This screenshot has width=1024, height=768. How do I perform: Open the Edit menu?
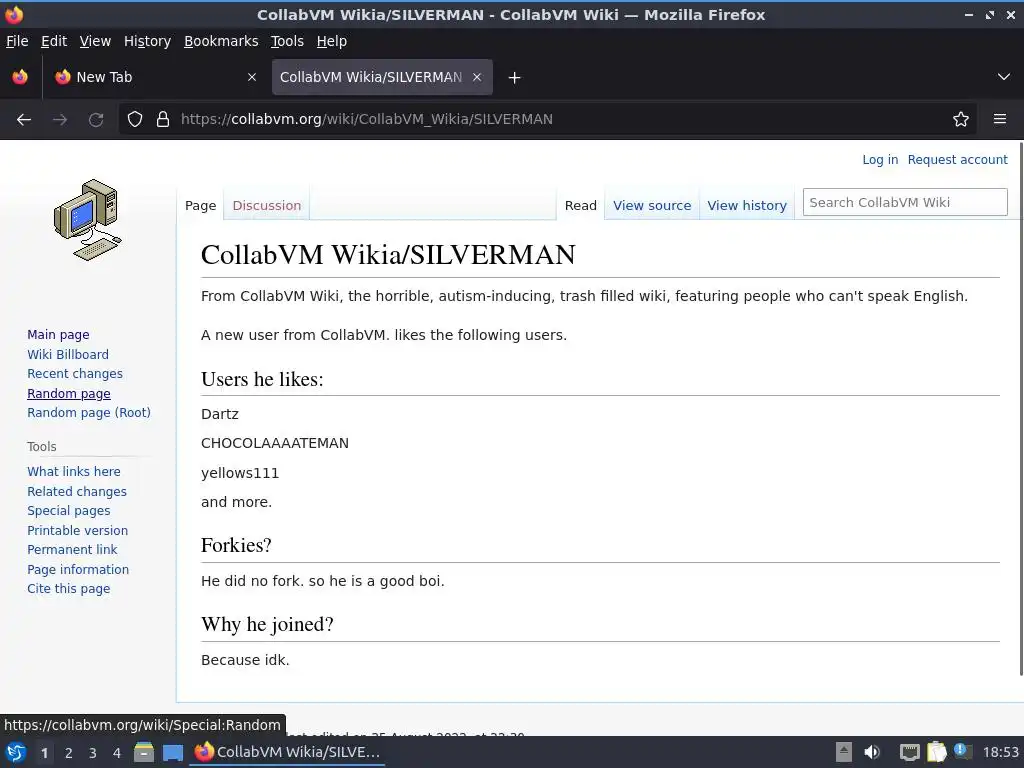click(x=54, y=41)
